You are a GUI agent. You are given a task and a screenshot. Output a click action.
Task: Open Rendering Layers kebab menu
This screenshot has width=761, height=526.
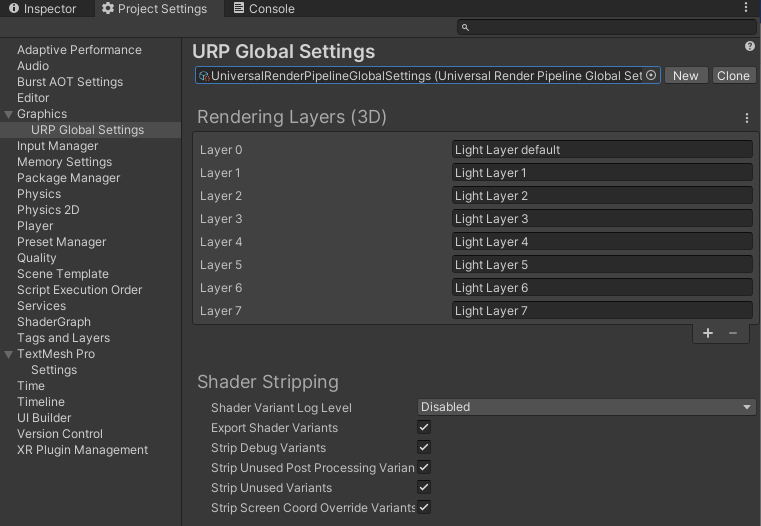pyautogui.click(x=747, y=118)
